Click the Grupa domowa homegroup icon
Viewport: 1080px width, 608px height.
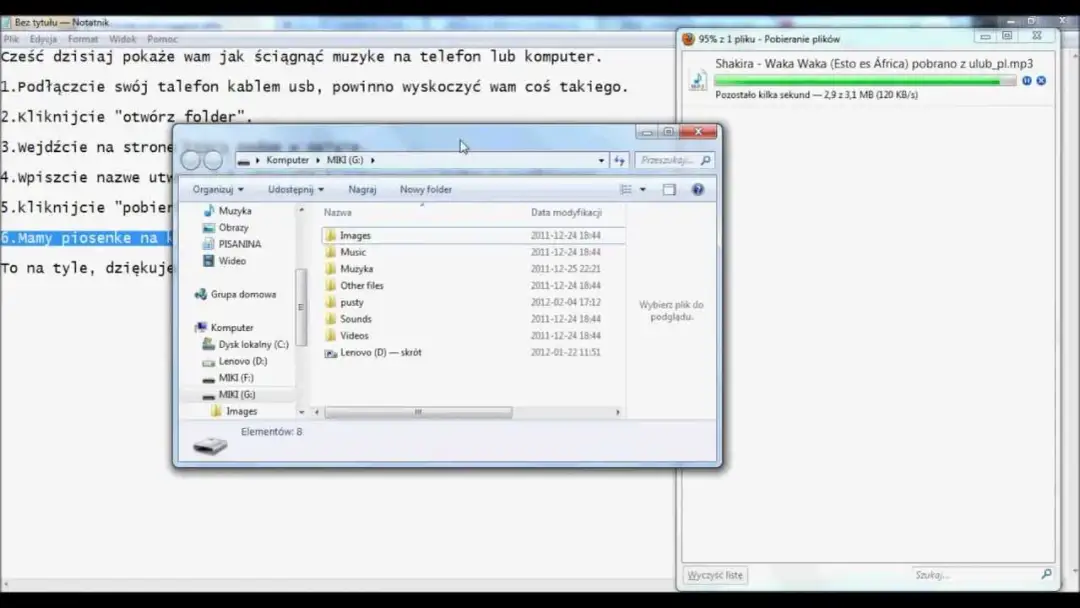[x=201, y=294]
